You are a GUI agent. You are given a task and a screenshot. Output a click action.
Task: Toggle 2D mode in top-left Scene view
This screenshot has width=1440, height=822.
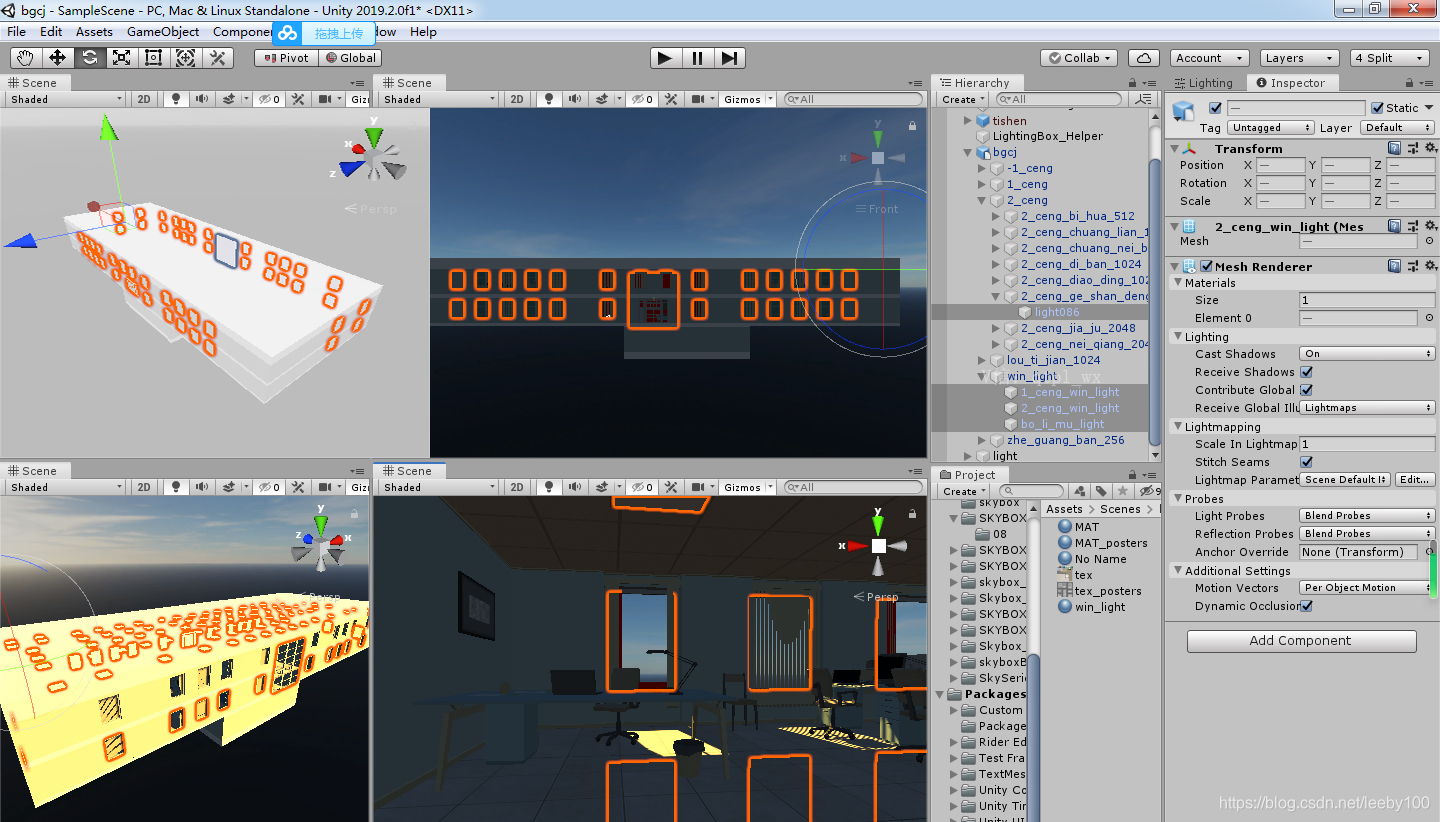coord(144,99)
